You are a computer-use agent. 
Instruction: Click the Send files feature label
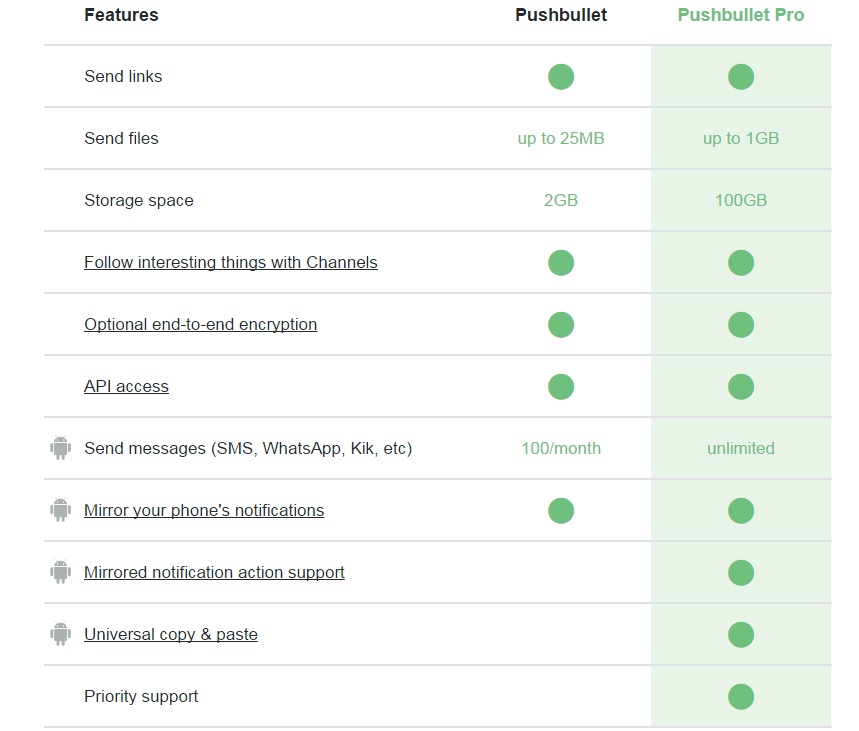pos(121,138)
